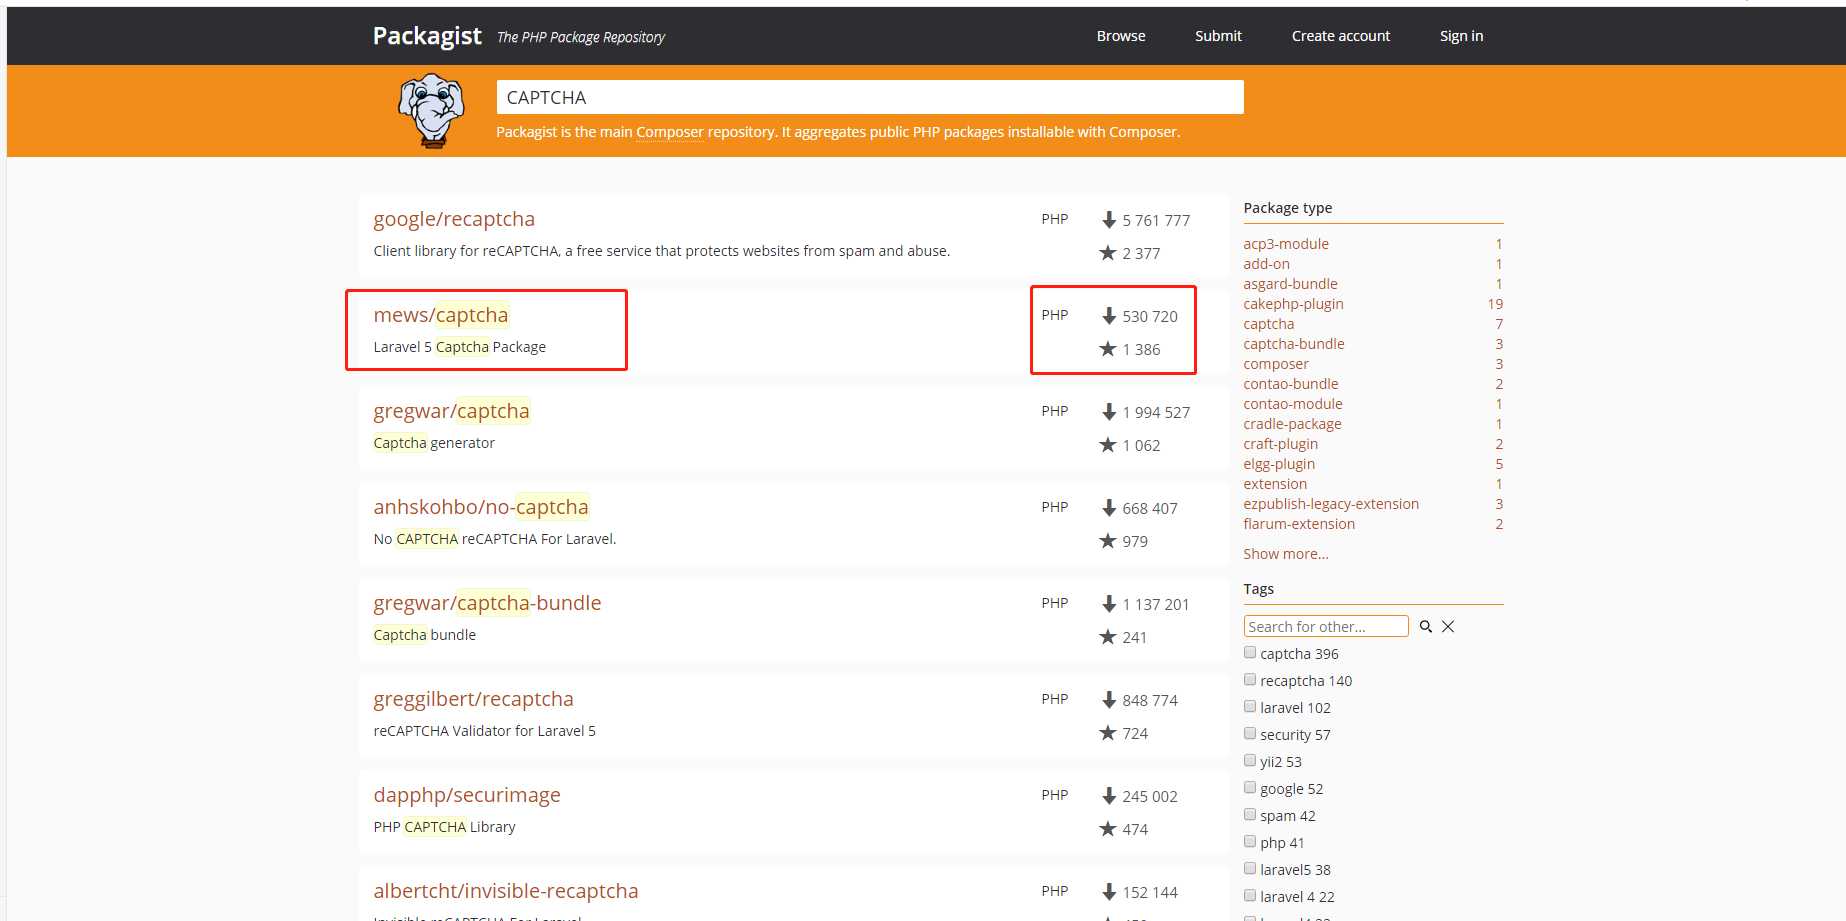The image size is (1846, 921).
Task: Check the spam 42 tag checkbox
Action: (1250, 815)
